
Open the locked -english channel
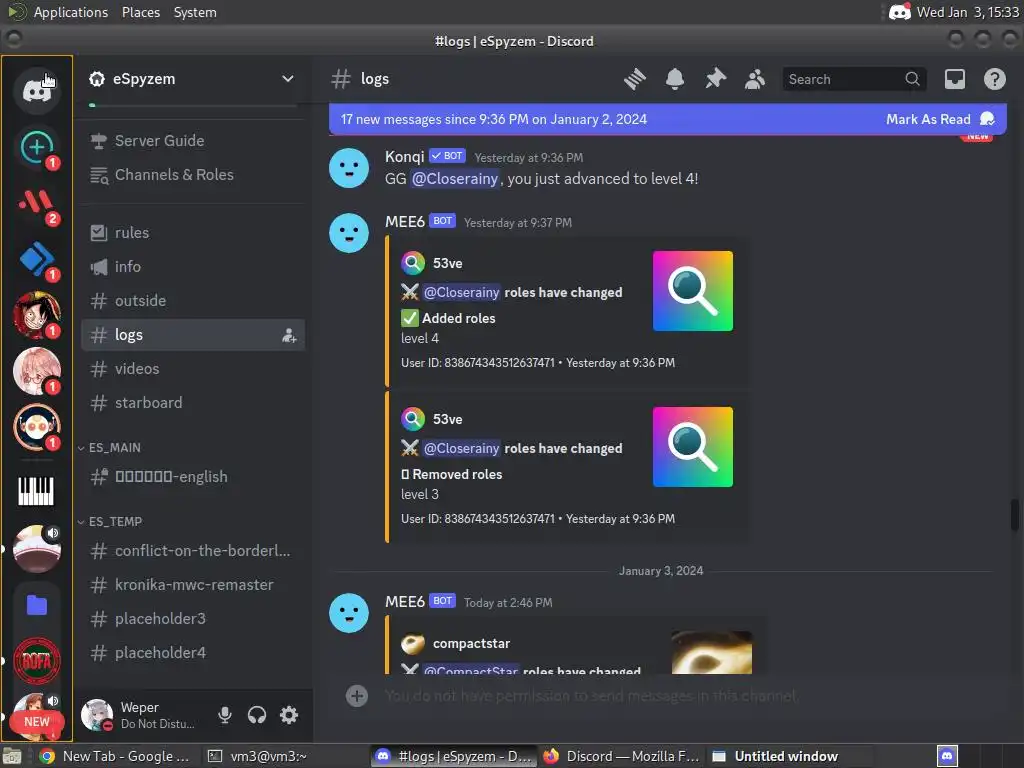[x=193, y=477]
